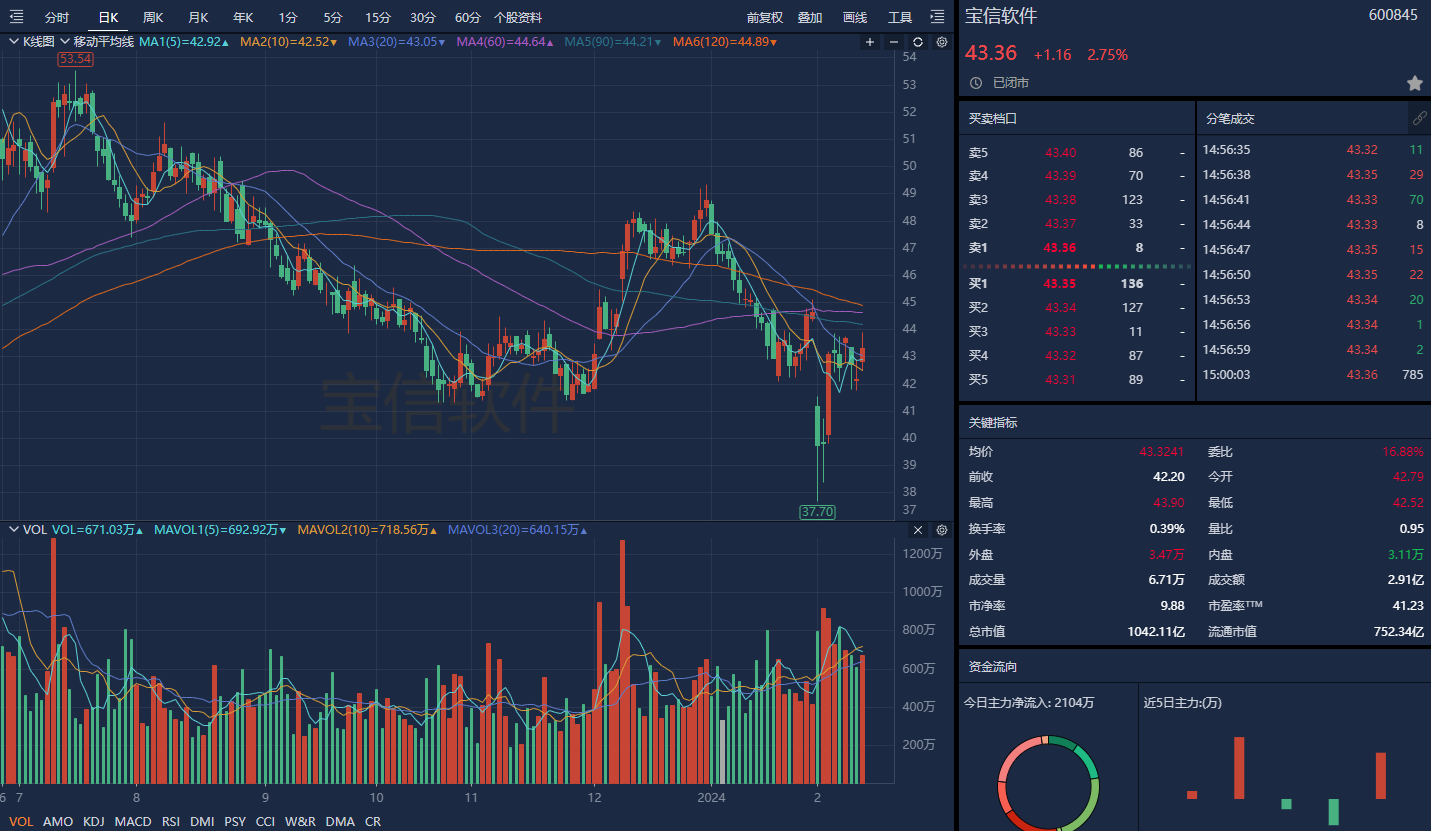Collapse the right panel using top-right icon
The image size is (1431, 831).
tap(937, 17)
